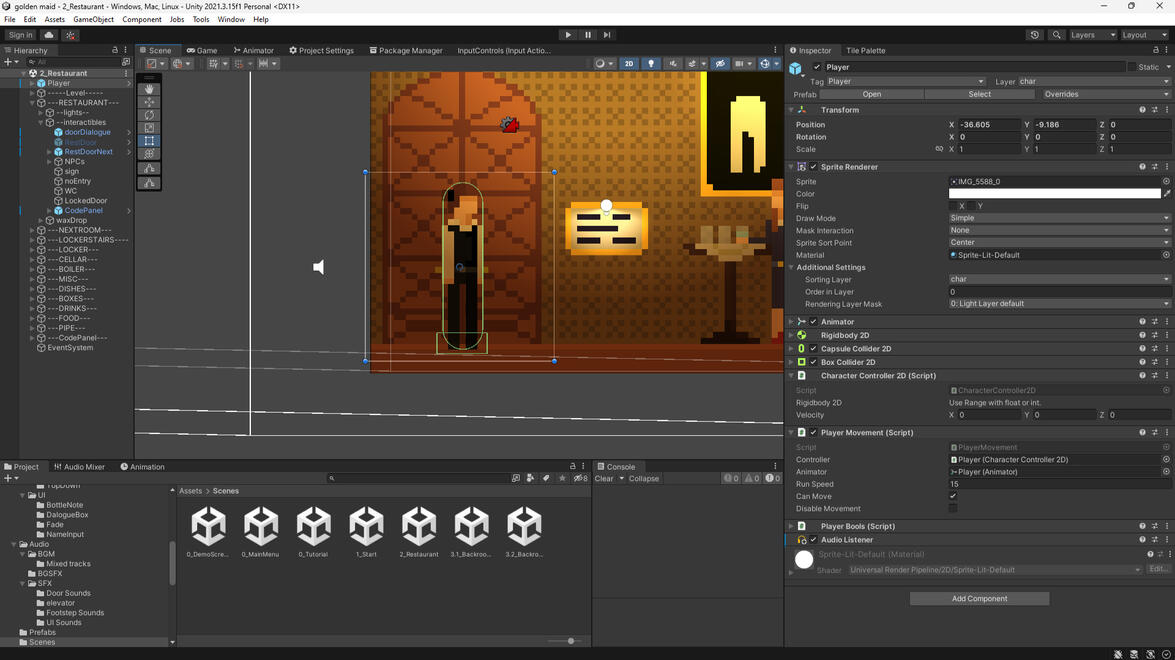Select the Rect tool in scene toolbar
Viewport: 1175px width, 660px height.
tap(149, 141)
